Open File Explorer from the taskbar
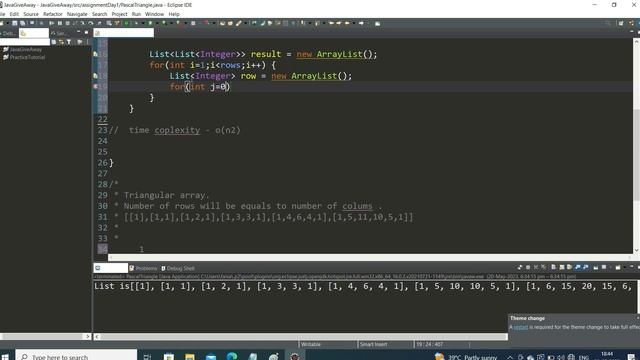Viewport: 640px width, 360px height. coord(189,357)
